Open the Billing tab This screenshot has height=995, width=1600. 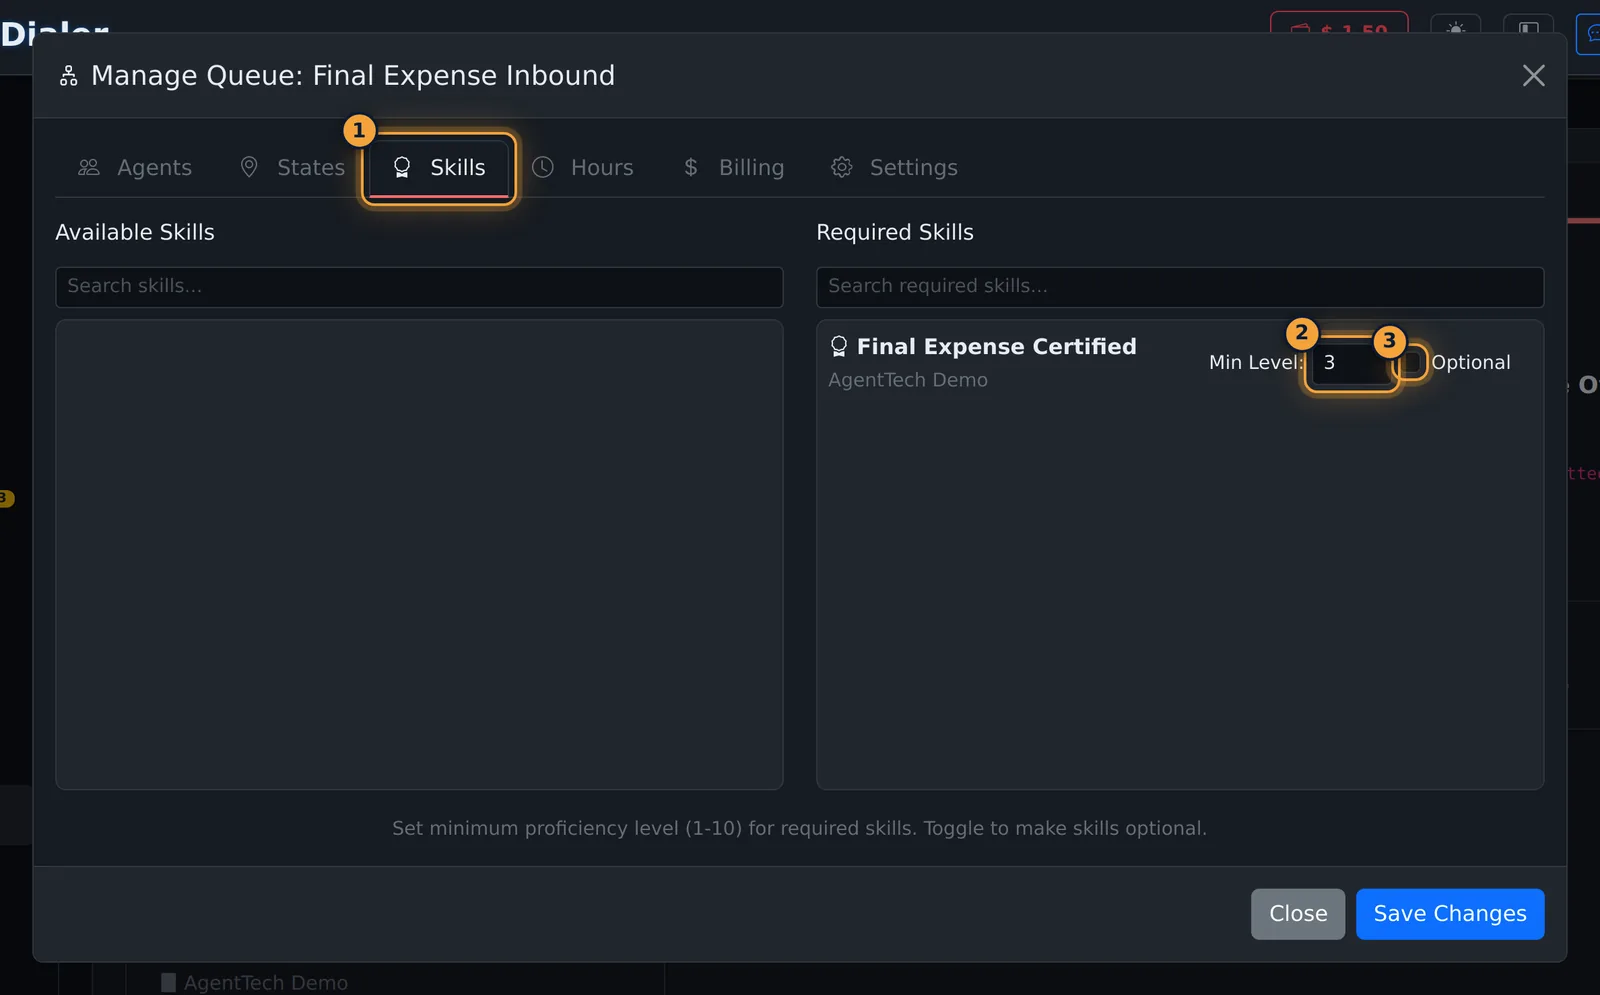(733, 168)
